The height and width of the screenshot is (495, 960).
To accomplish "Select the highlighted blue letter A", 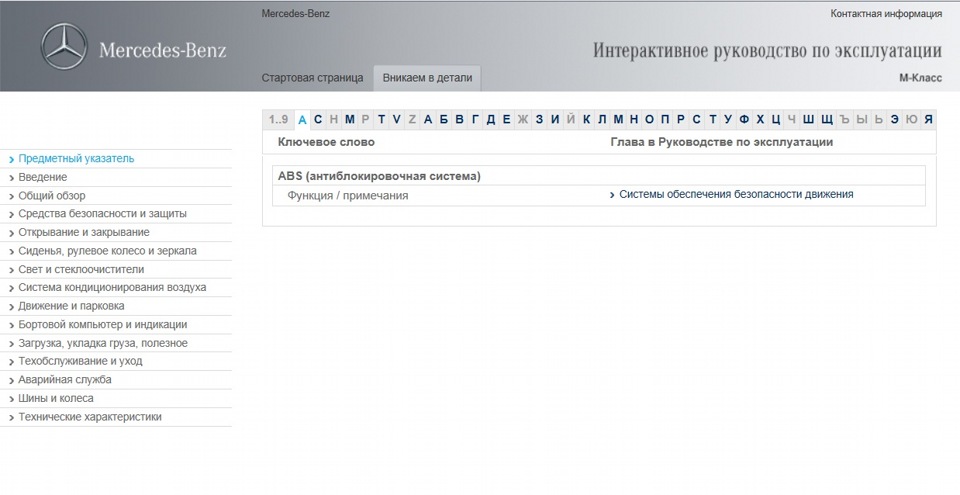I will click(302, 120).
